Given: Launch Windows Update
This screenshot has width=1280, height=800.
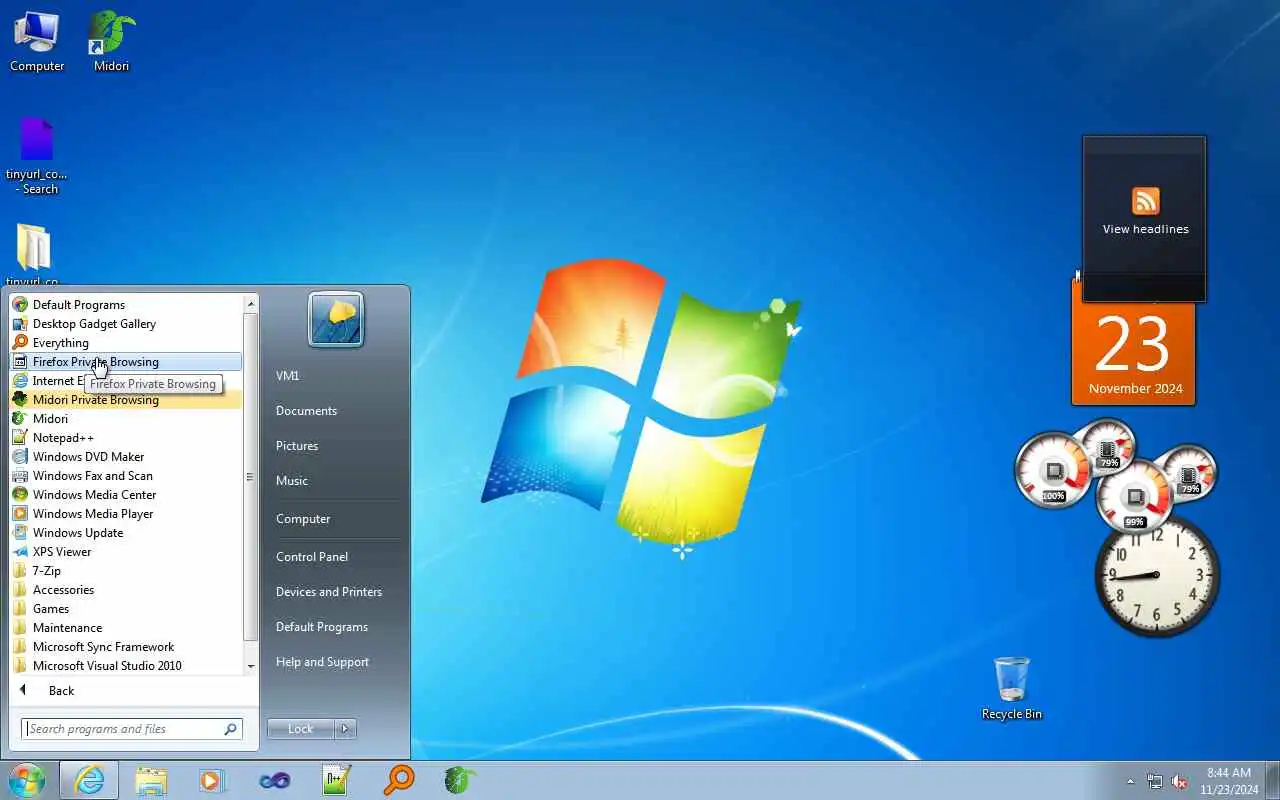Looking at the screenshot, I should point(126,533).
